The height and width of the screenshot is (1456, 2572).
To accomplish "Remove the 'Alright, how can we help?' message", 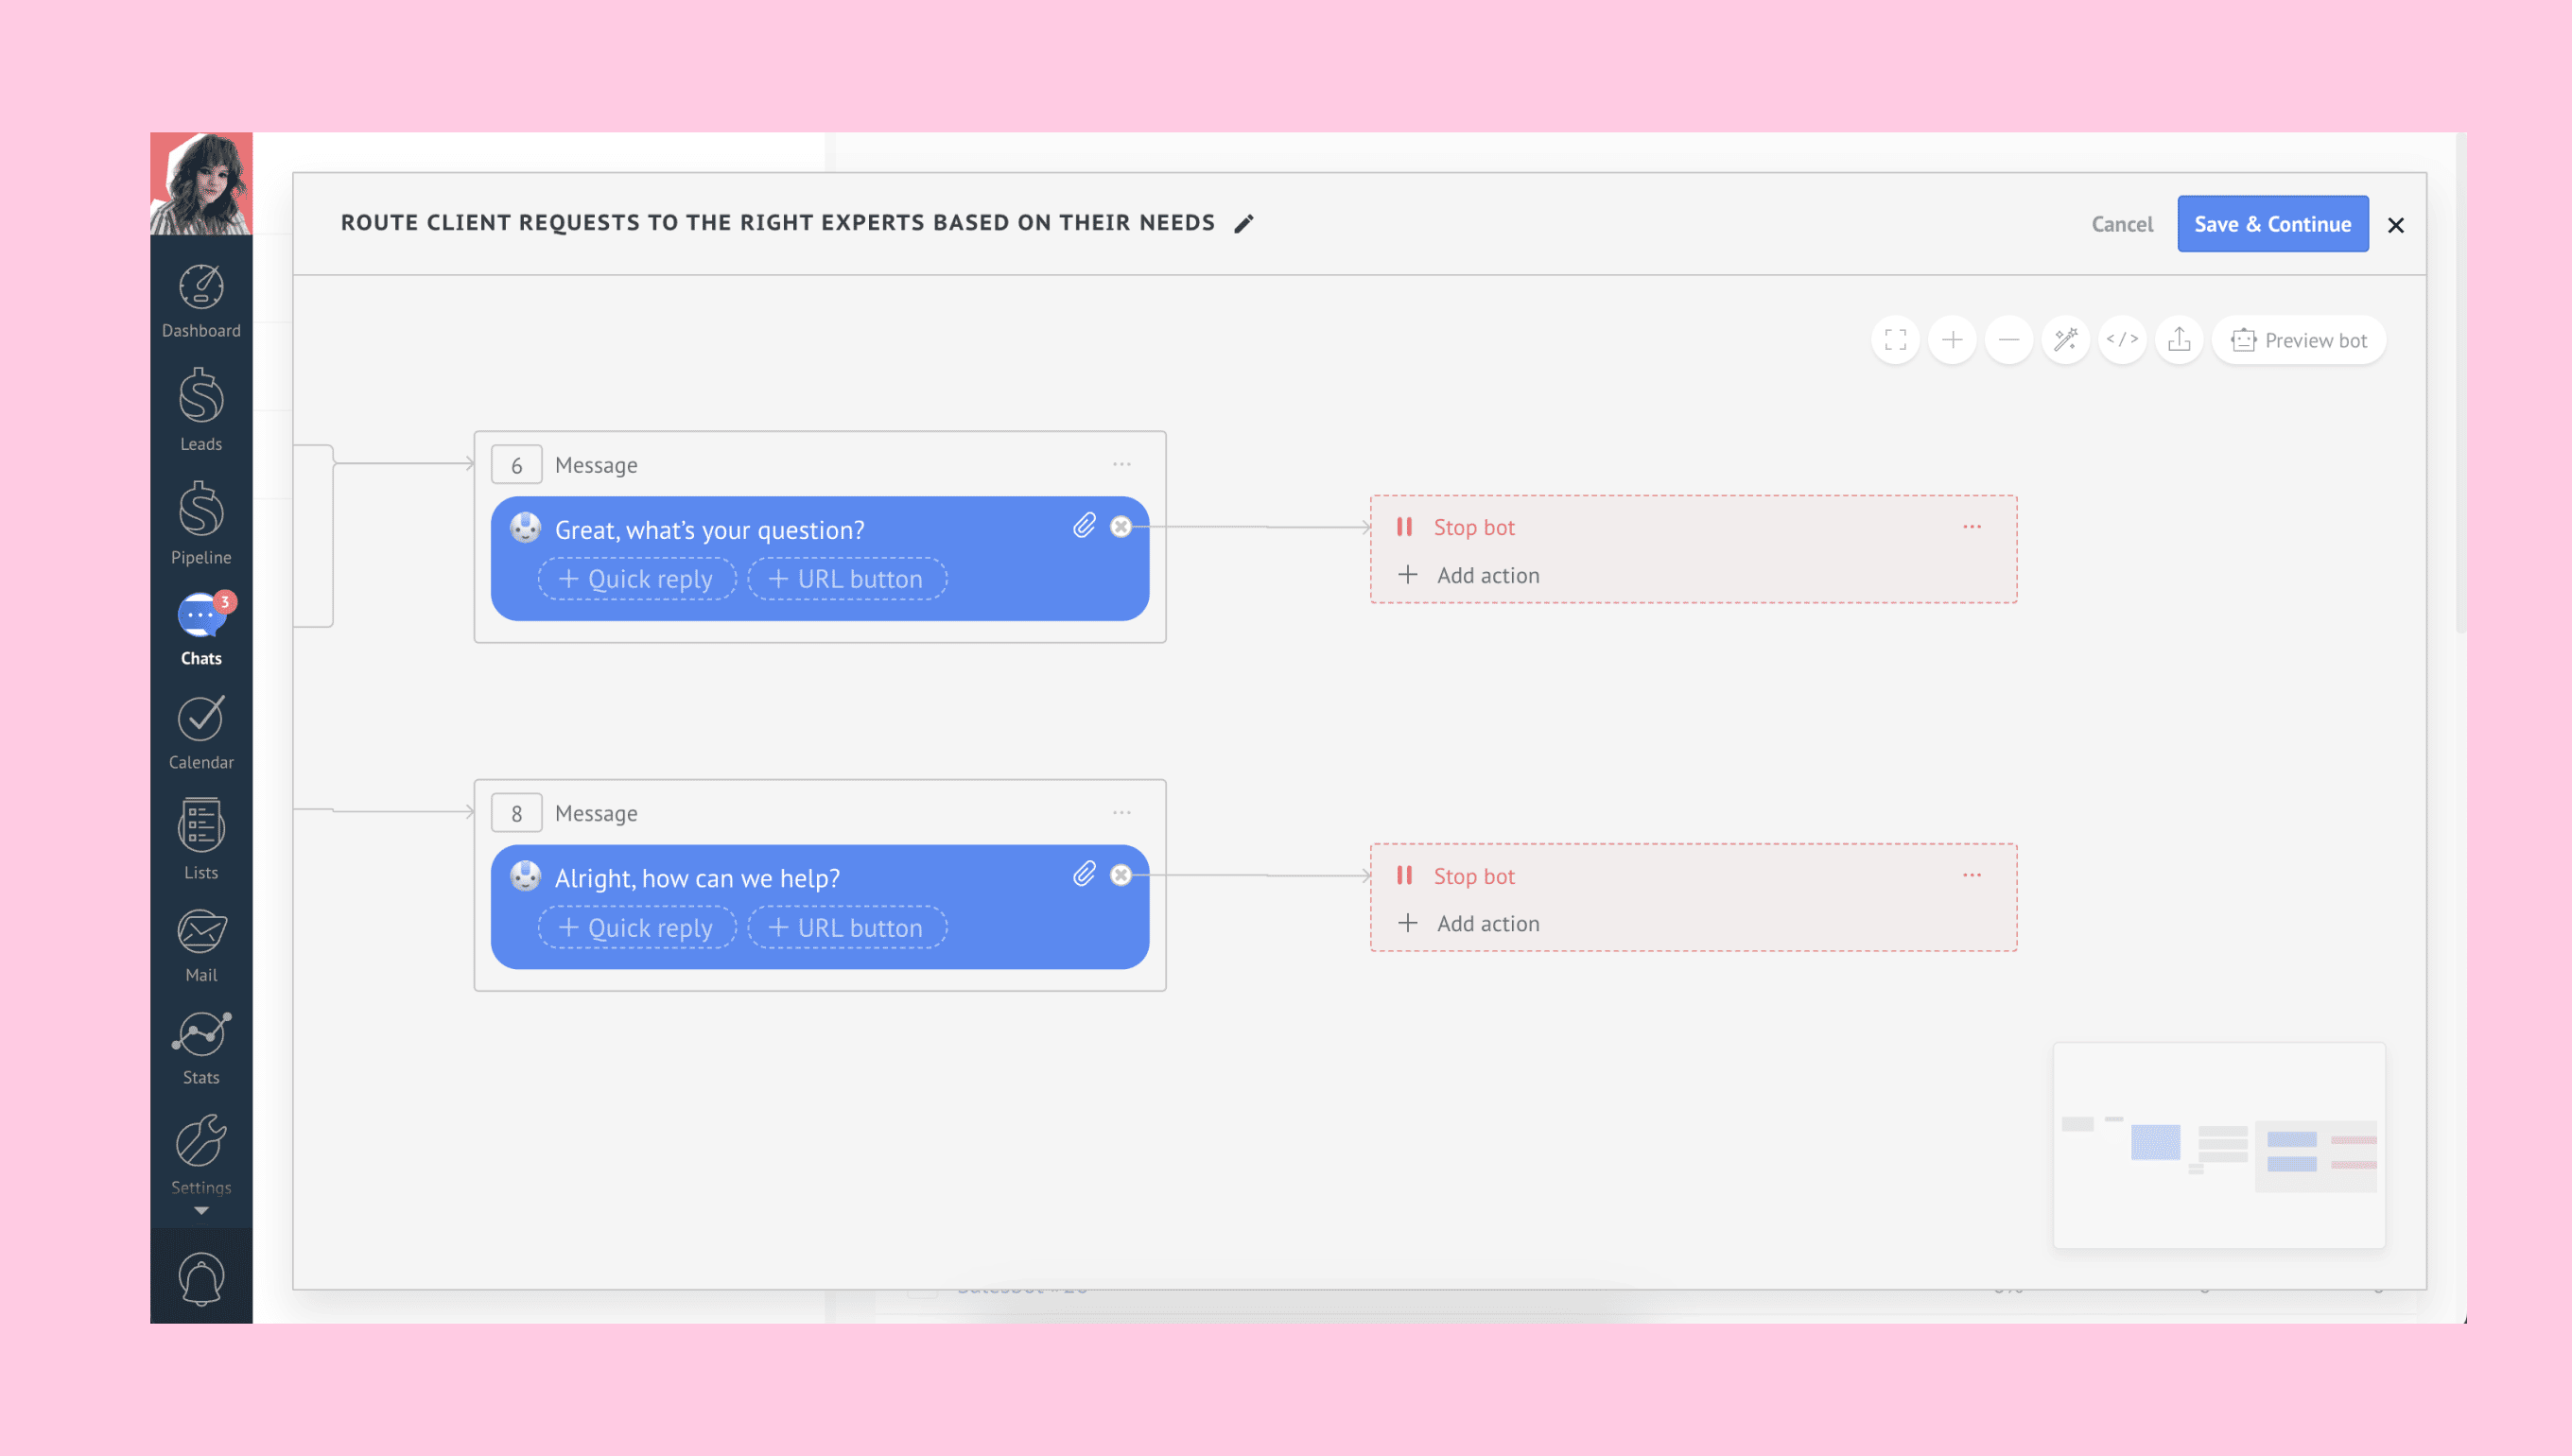I will [x=1121, y=875].
